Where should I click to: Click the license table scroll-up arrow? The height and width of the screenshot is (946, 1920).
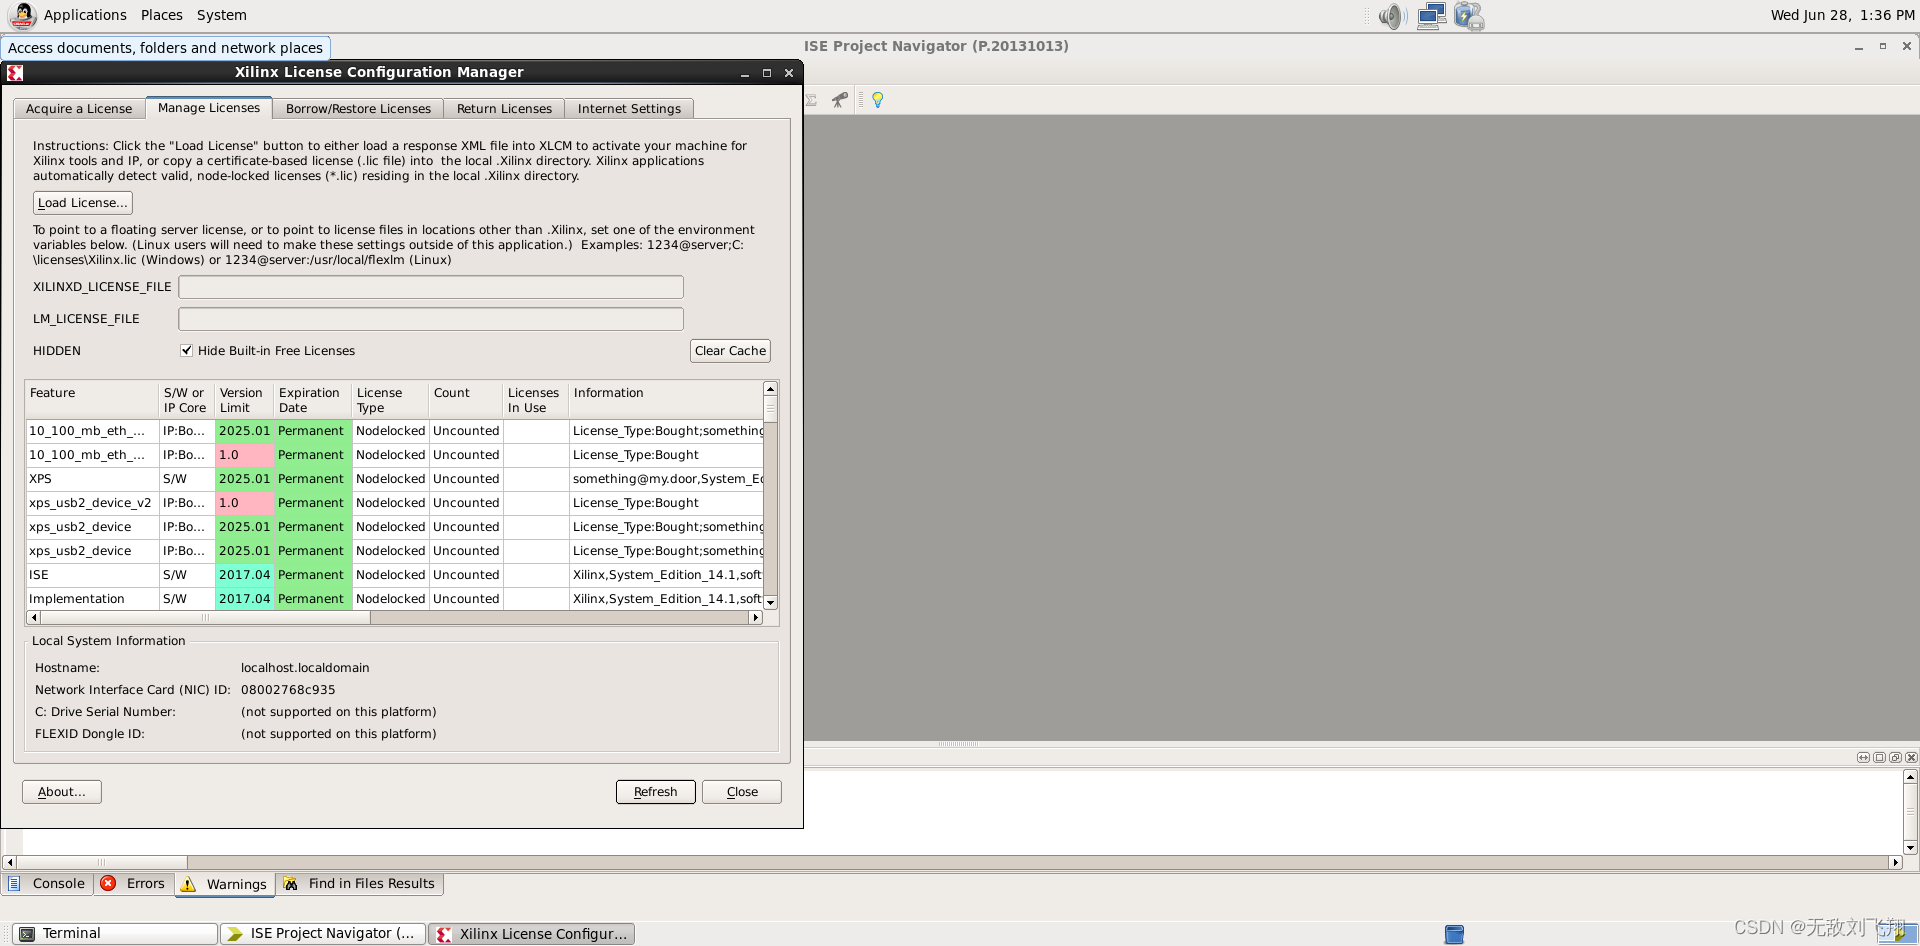770,389
